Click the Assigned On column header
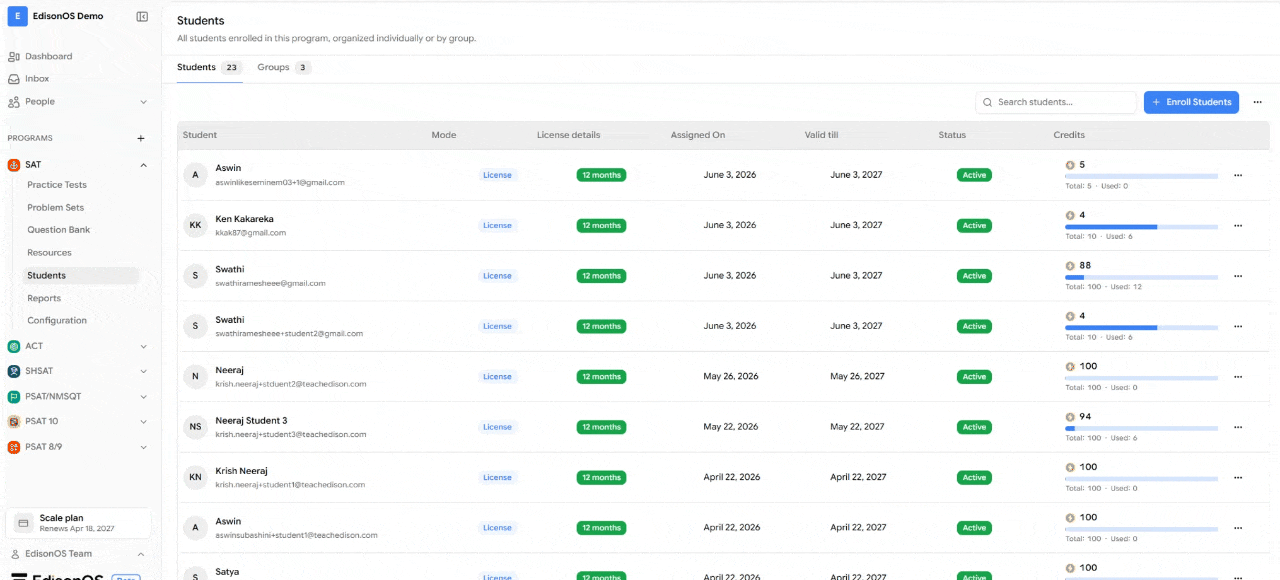 tap(698, 135)
